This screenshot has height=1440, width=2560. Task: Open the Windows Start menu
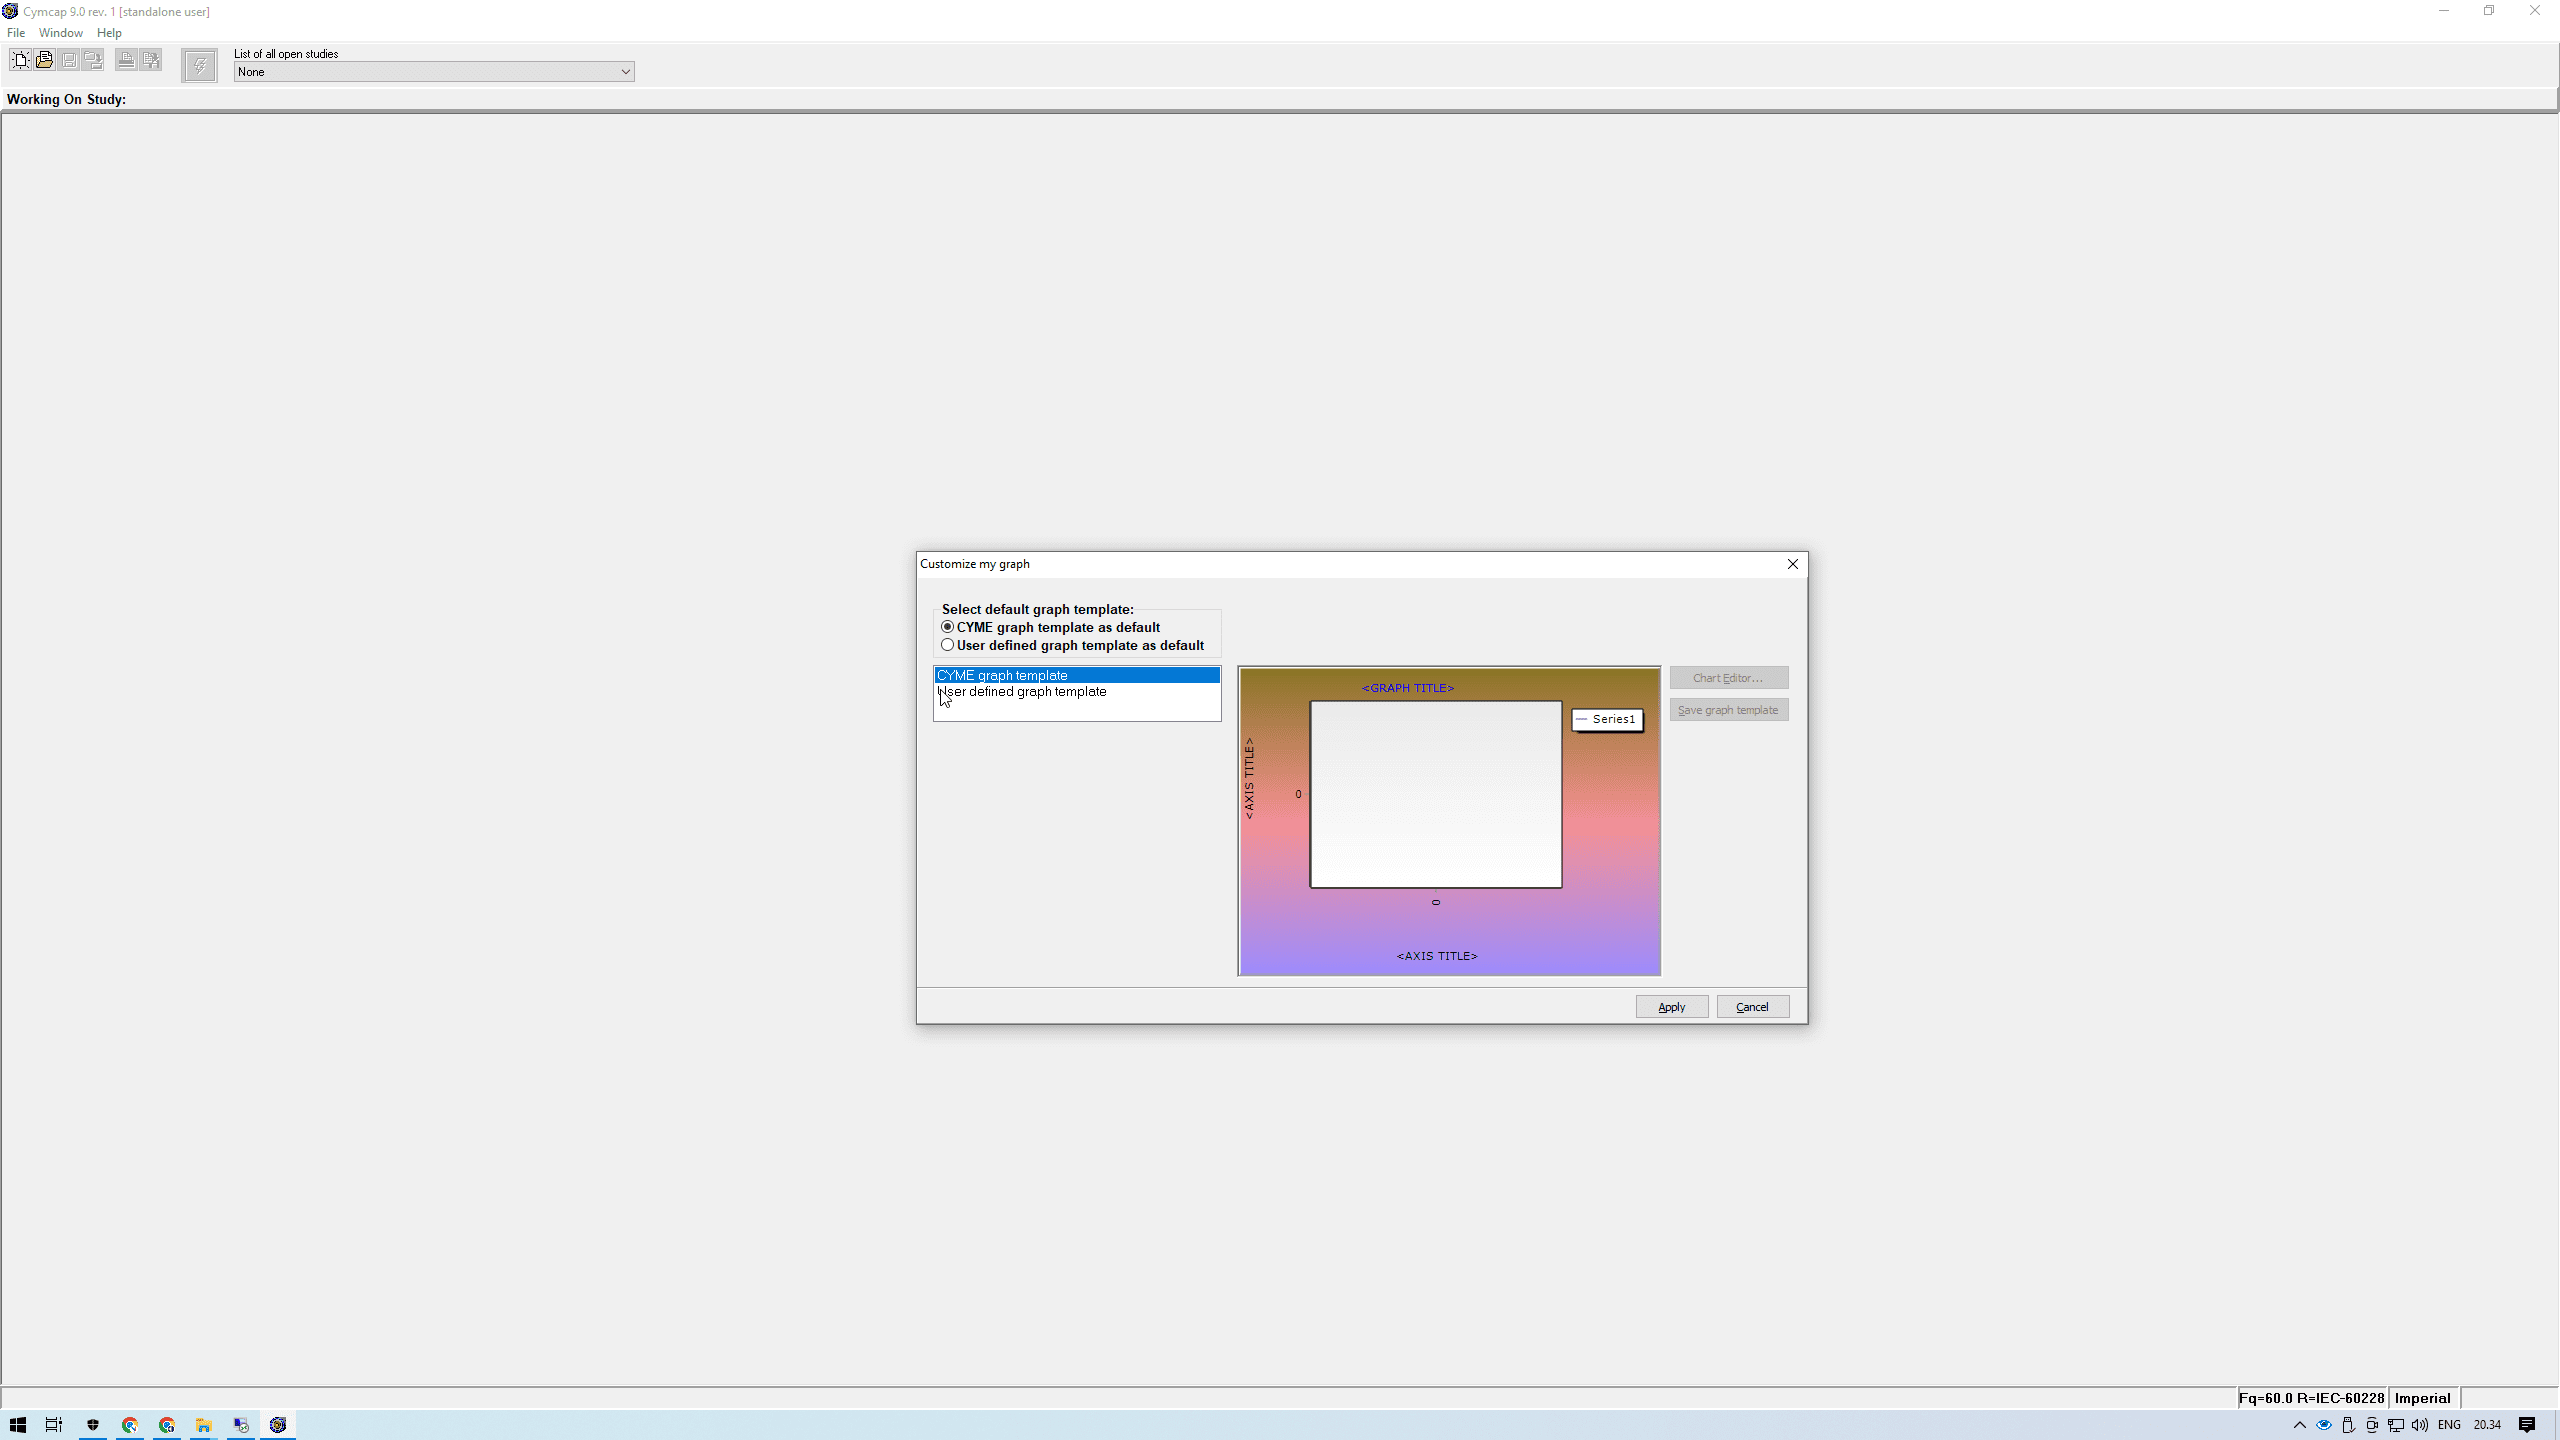17,1425
